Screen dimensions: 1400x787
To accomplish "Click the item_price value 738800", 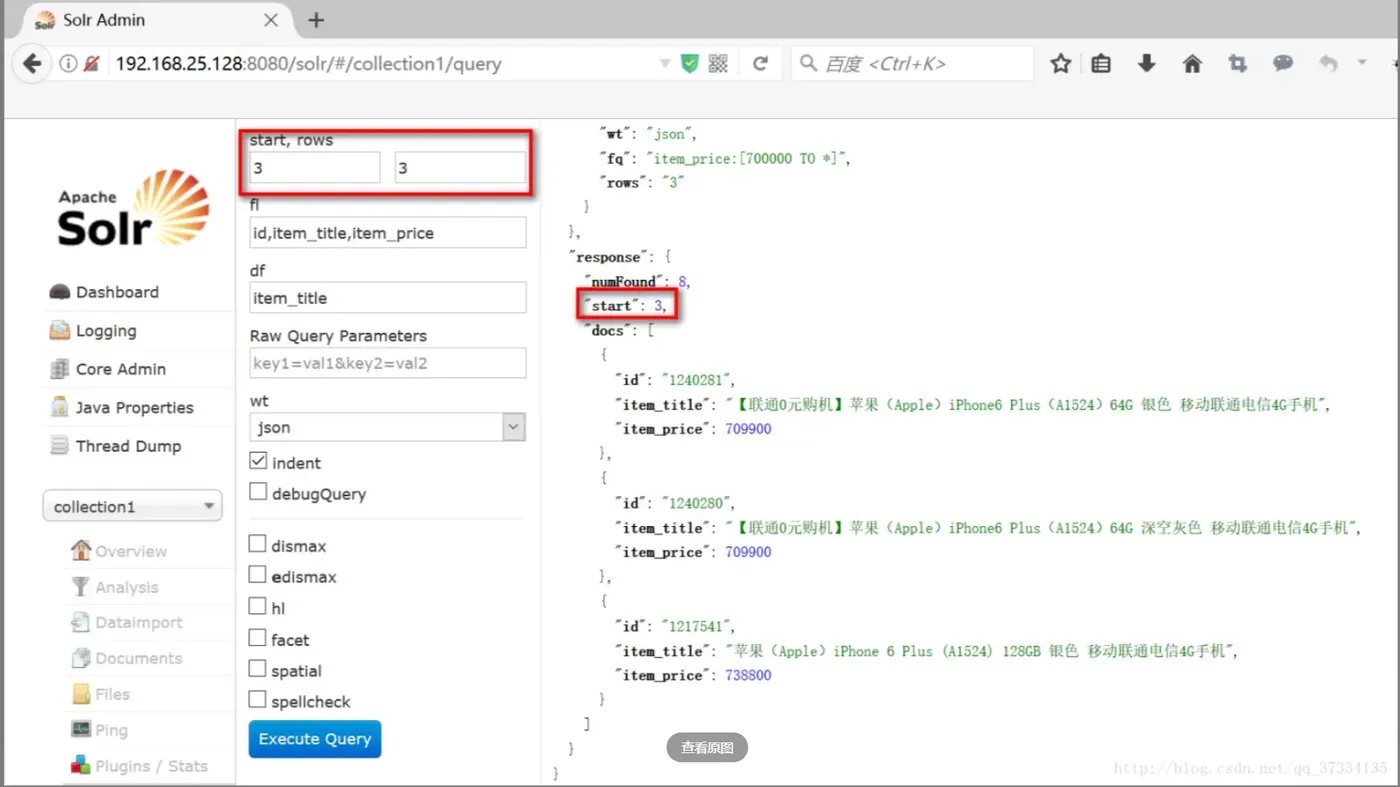I will pos(748,676).
